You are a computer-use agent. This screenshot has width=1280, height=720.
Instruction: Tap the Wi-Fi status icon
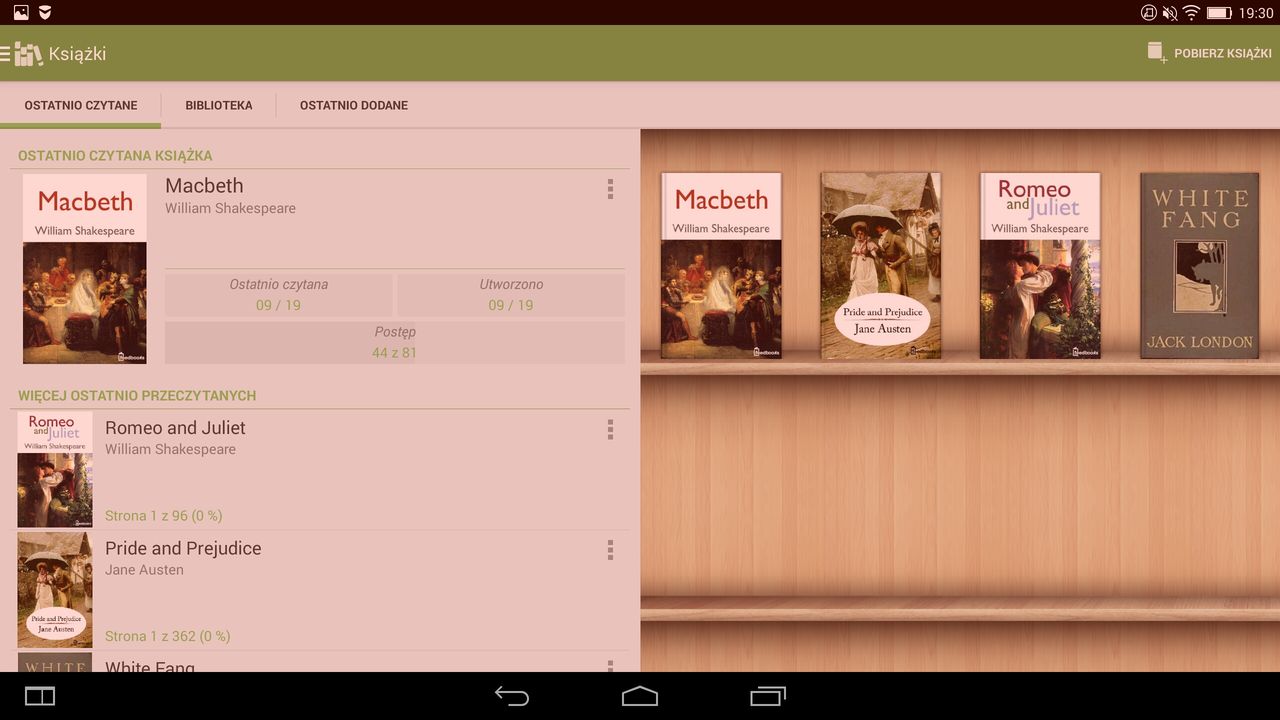(1191, 13)
